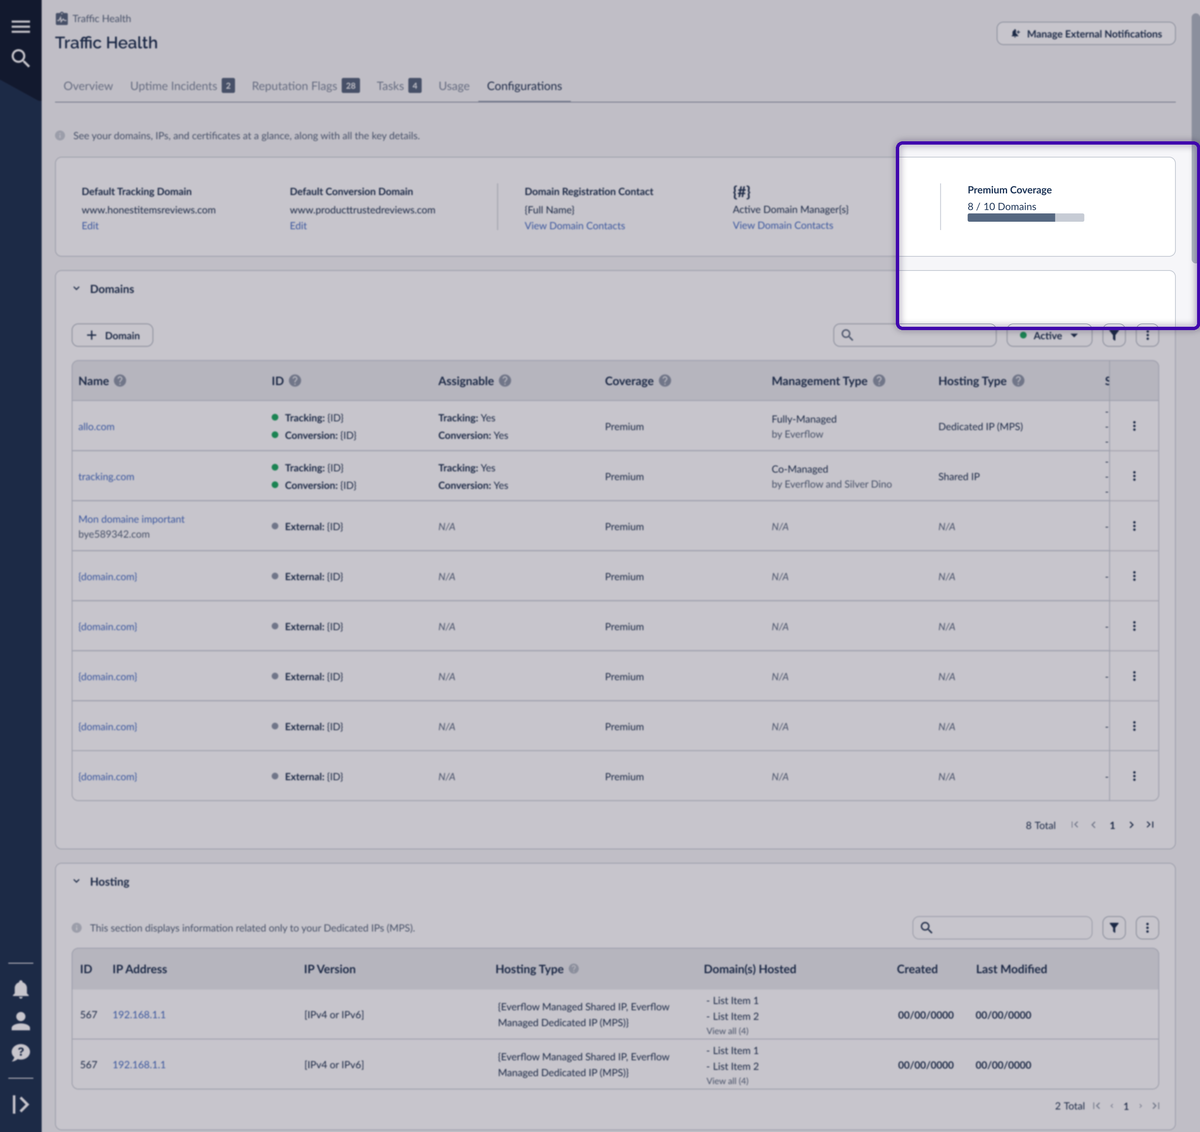Click Hosting table Hosting Type help icon
Viewport: 1200px width, 1132px height.
coord(574,969)
